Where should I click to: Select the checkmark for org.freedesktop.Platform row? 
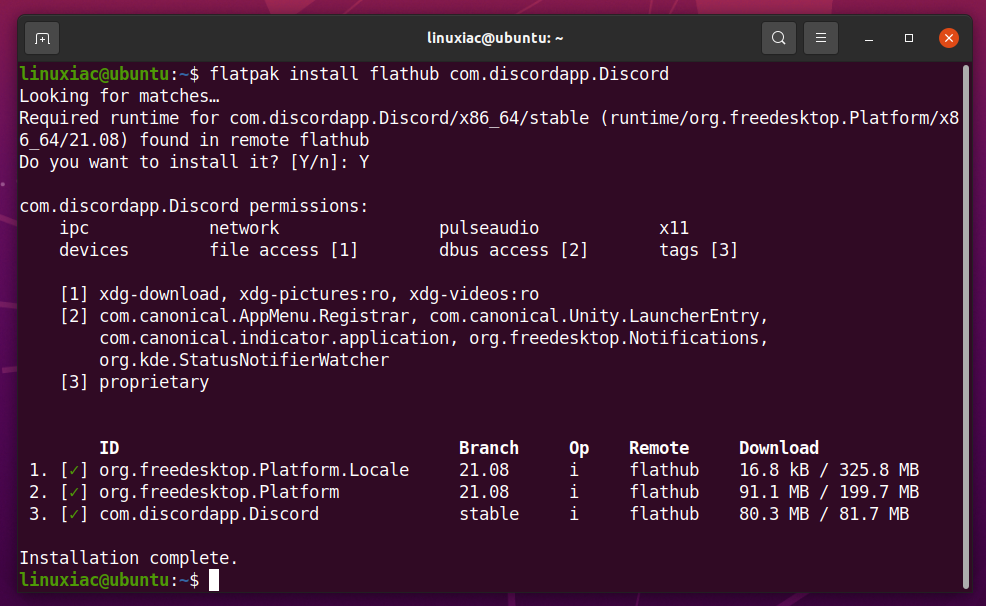(74, 492)
